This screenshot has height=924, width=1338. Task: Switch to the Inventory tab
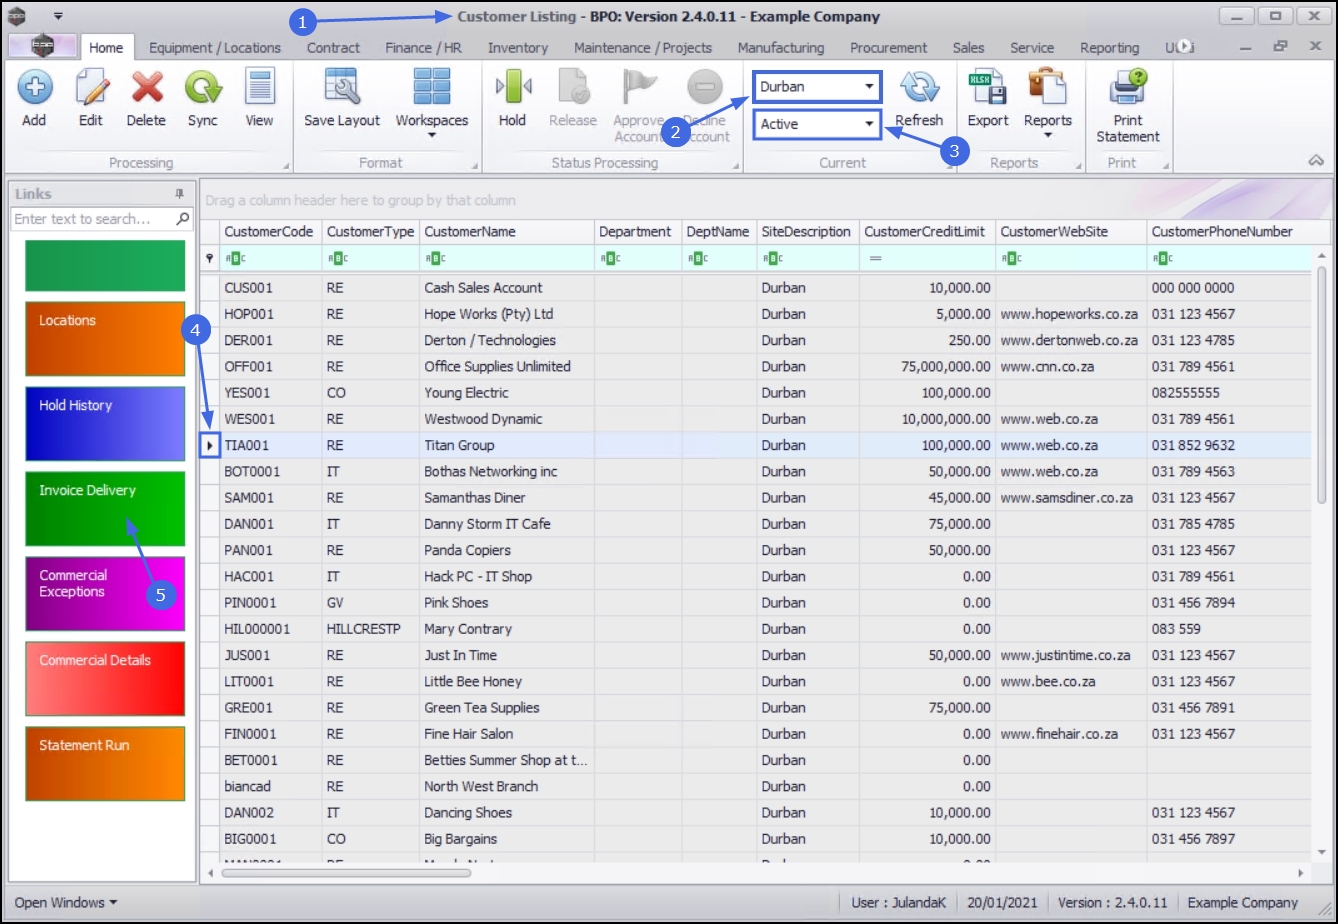point(517,48)
